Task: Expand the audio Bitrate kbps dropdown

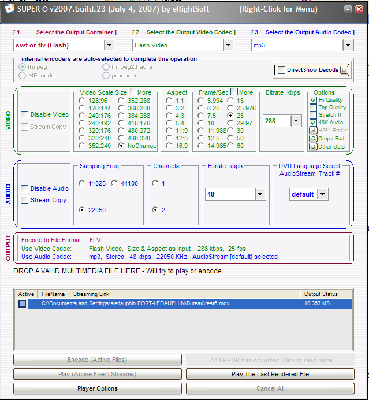Action: 260,194
